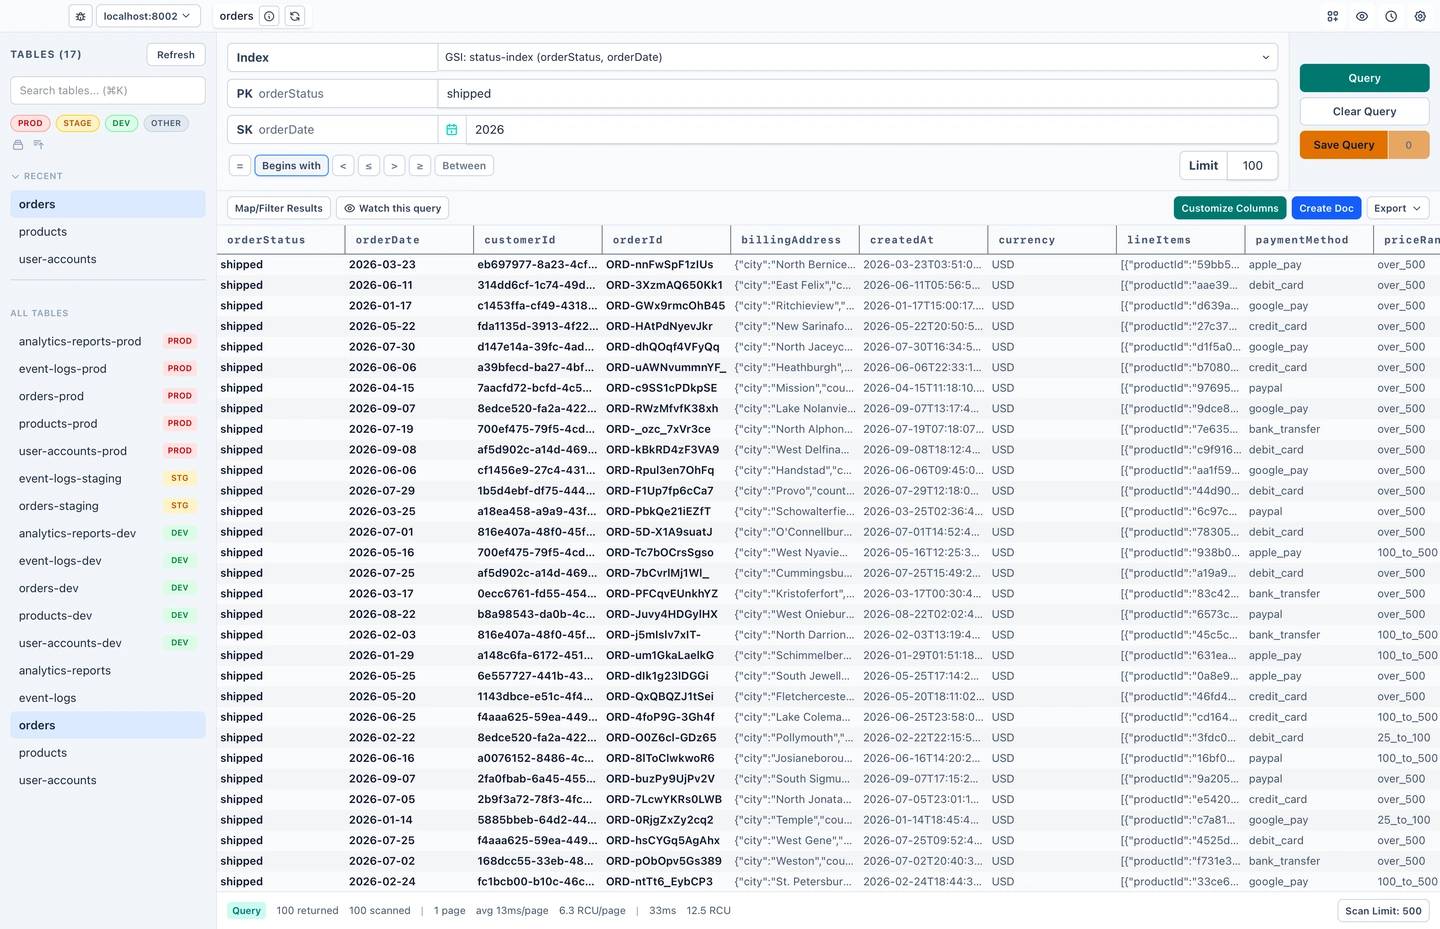
Task: Switch to the orders tab in top bar
Action: point(236,16)
